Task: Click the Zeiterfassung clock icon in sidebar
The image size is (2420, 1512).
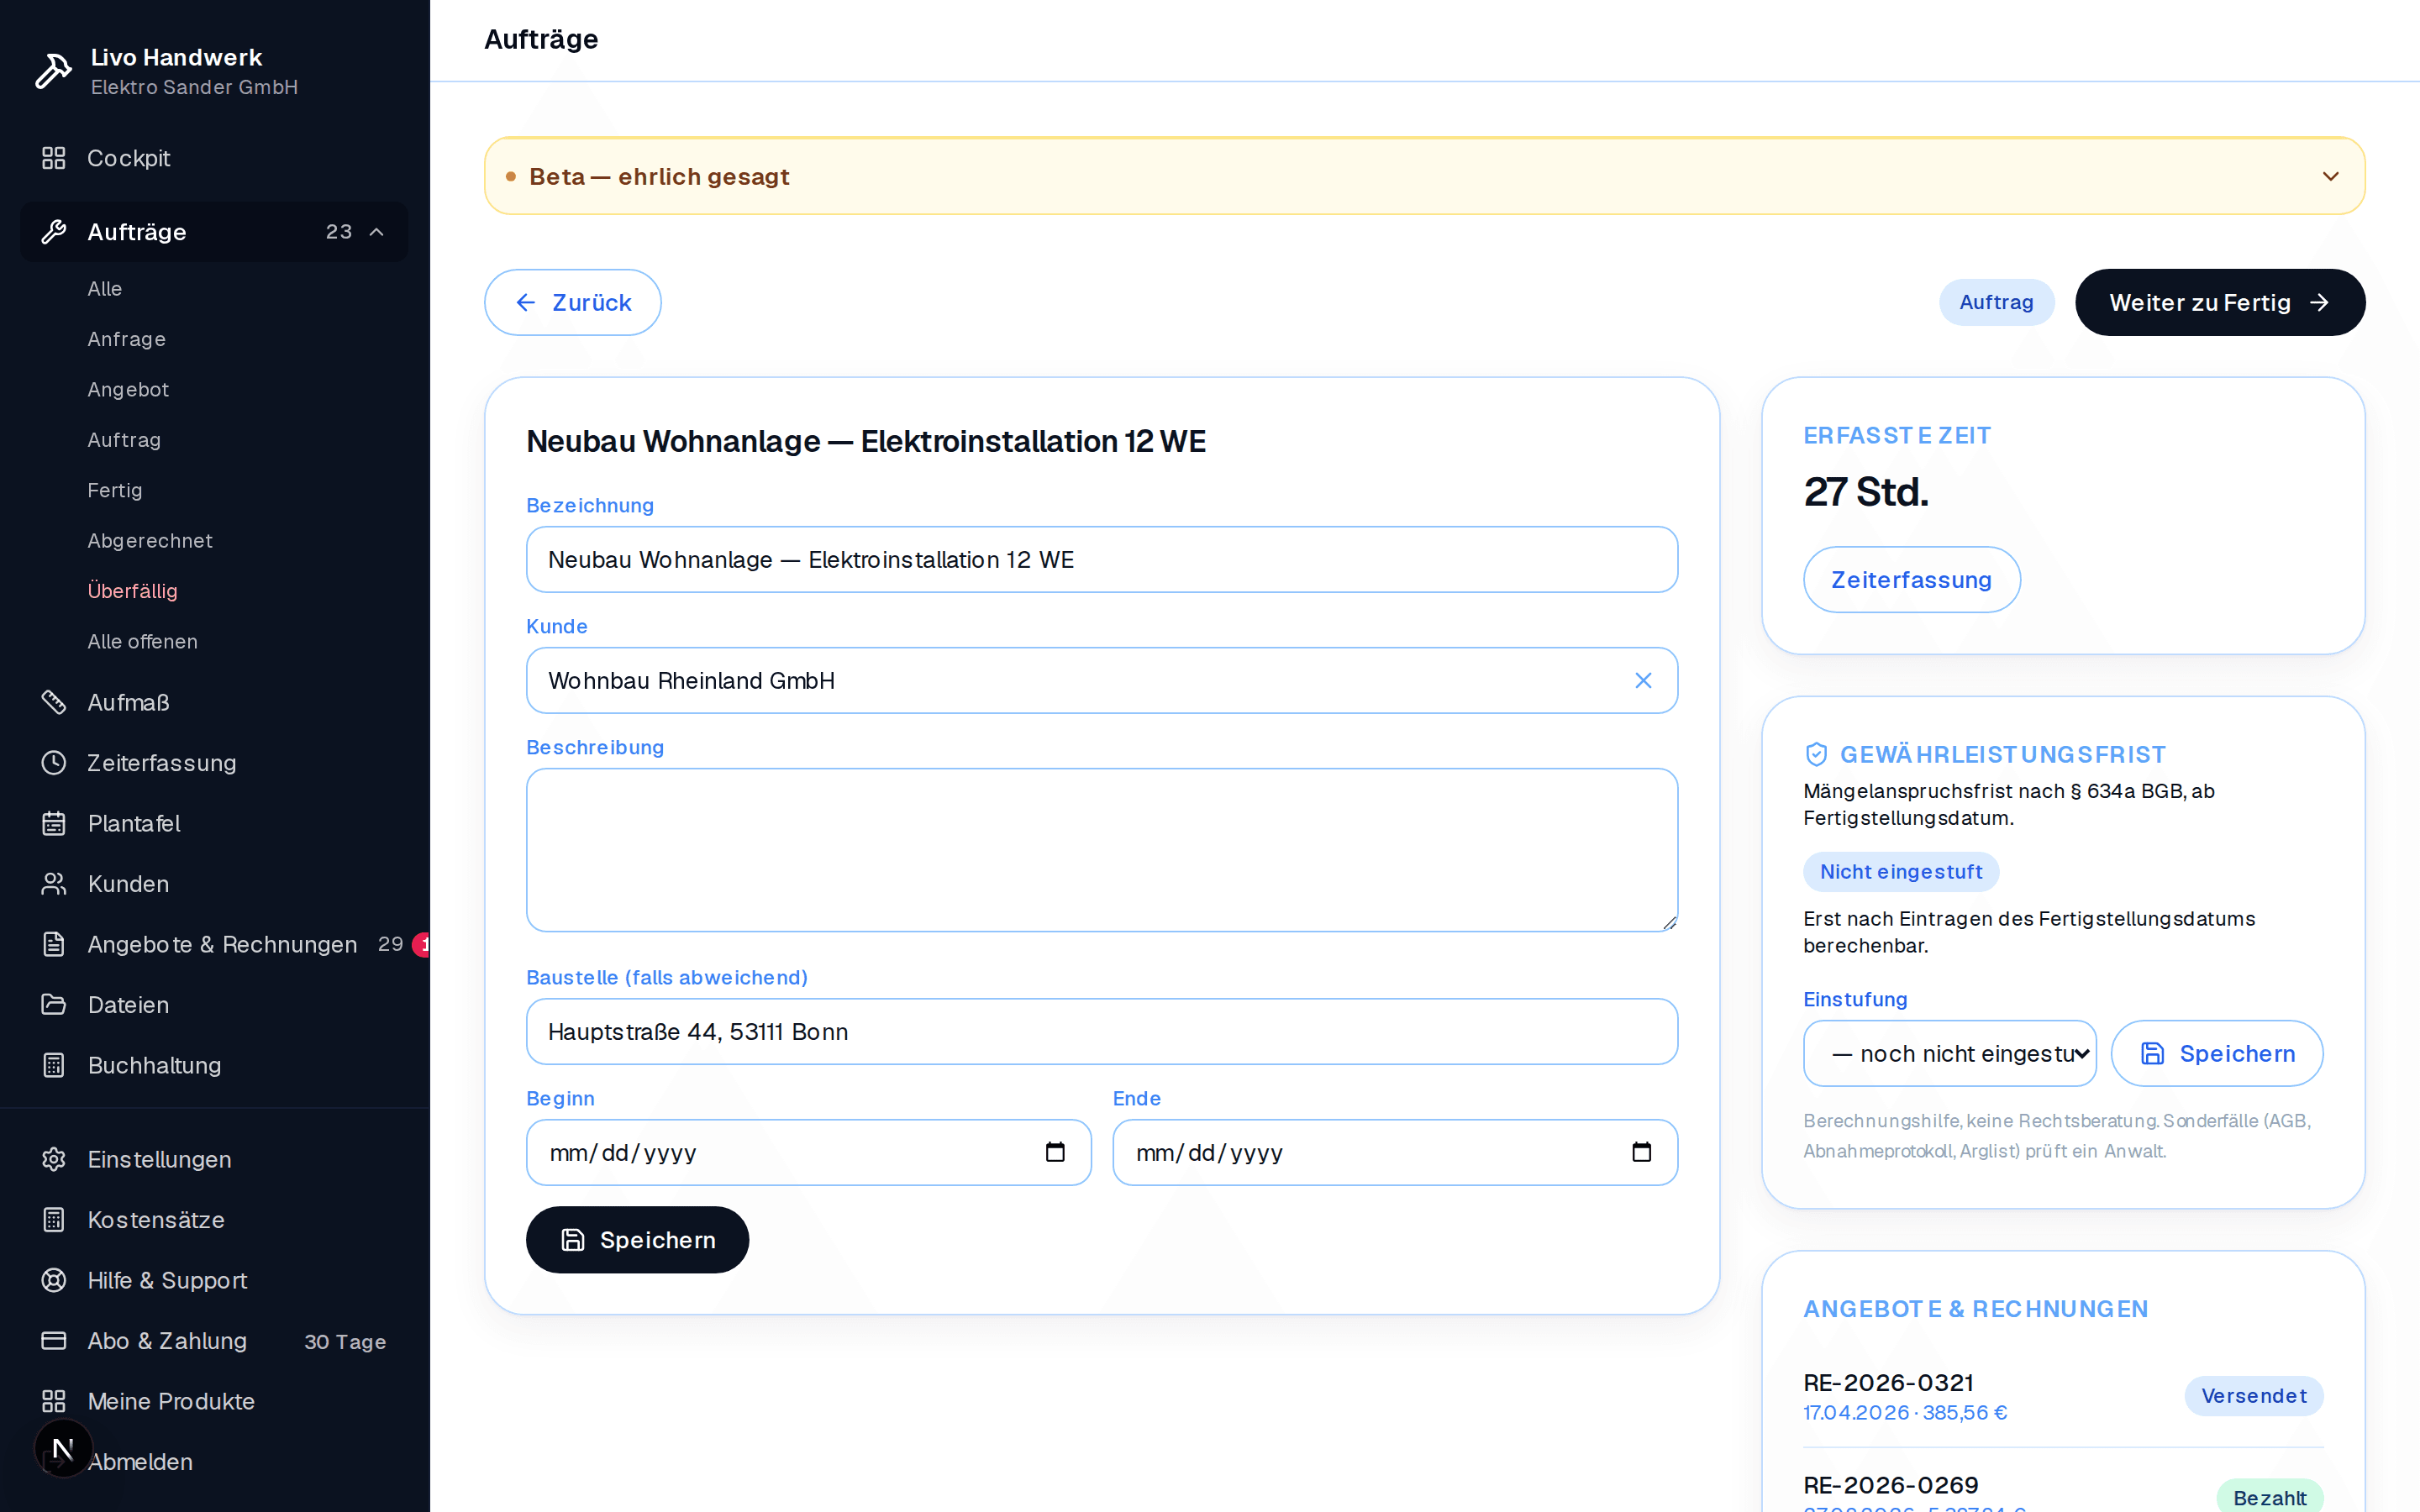Action: (54, 763)
